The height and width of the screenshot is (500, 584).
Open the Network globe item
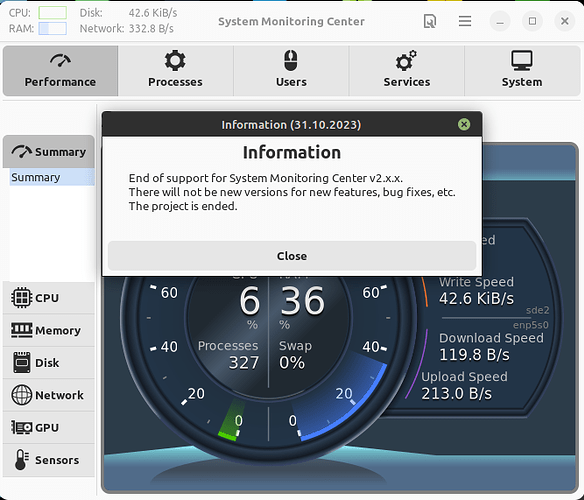(x=49, y=395)
